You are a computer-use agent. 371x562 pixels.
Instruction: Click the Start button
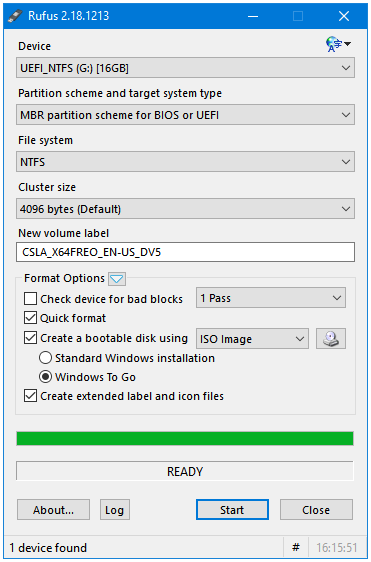coord(232,510)
